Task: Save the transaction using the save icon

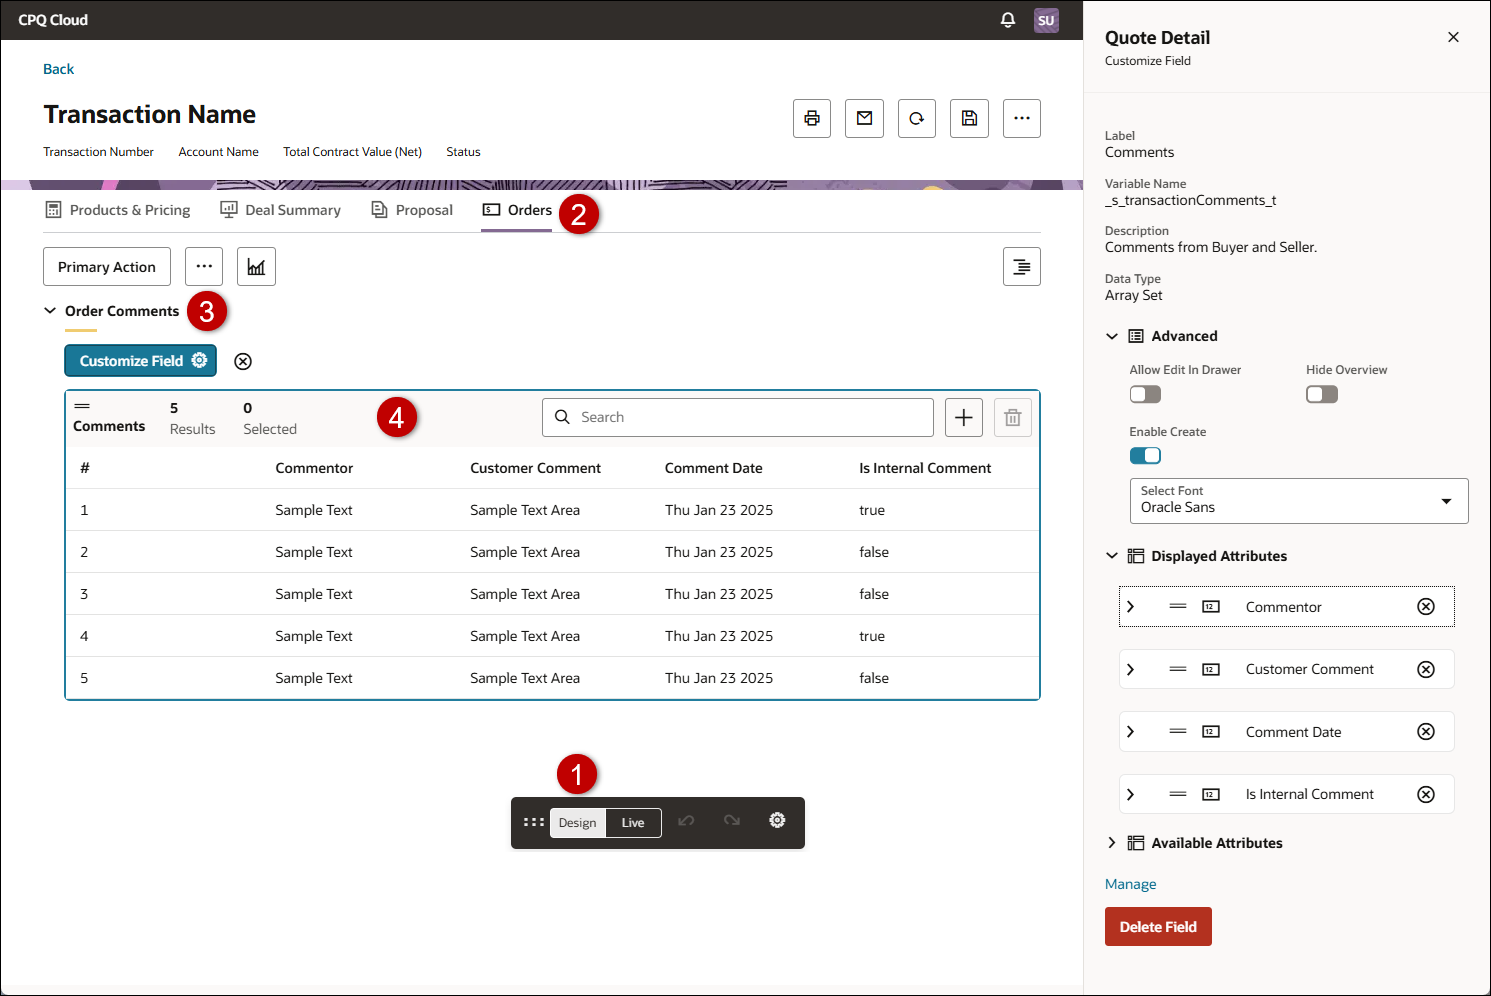Action: pos(968,118)
